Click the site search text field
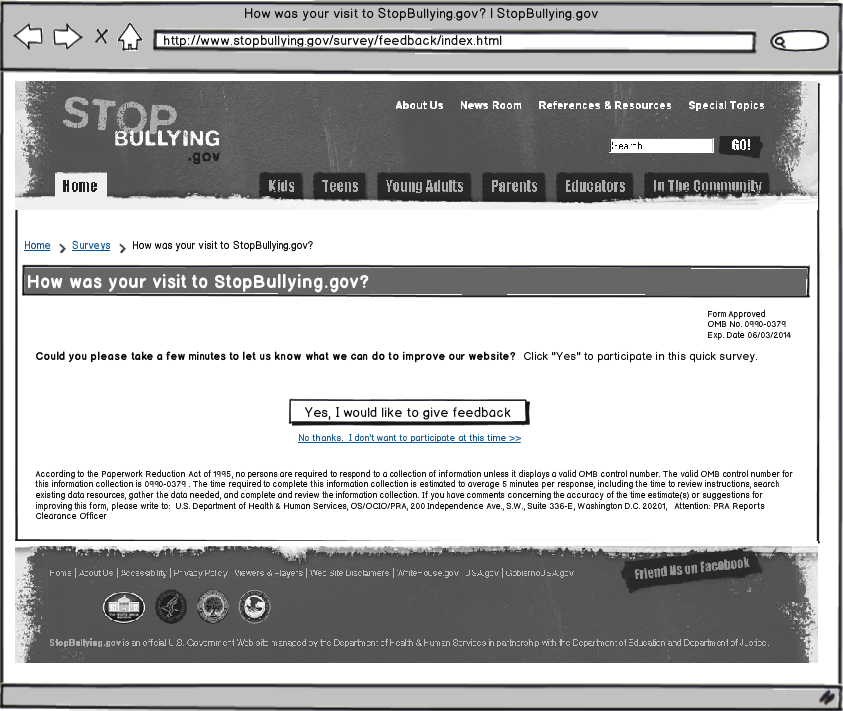This screenshot has width=843, height=711. pos(661,146)
